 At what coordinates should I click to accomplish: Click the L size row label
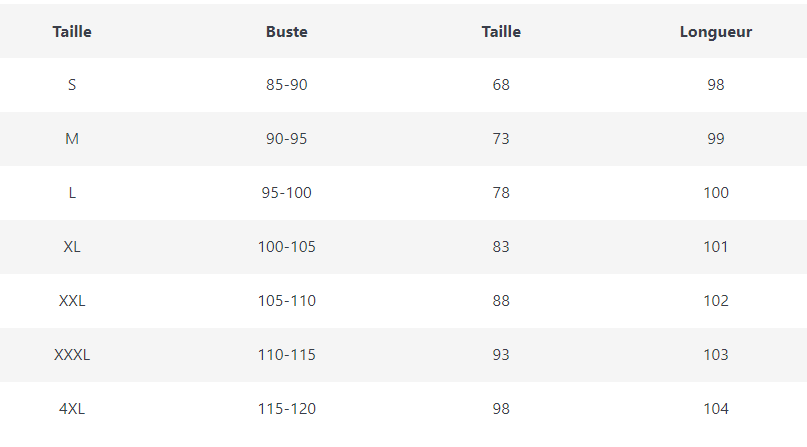click(72, 193)
